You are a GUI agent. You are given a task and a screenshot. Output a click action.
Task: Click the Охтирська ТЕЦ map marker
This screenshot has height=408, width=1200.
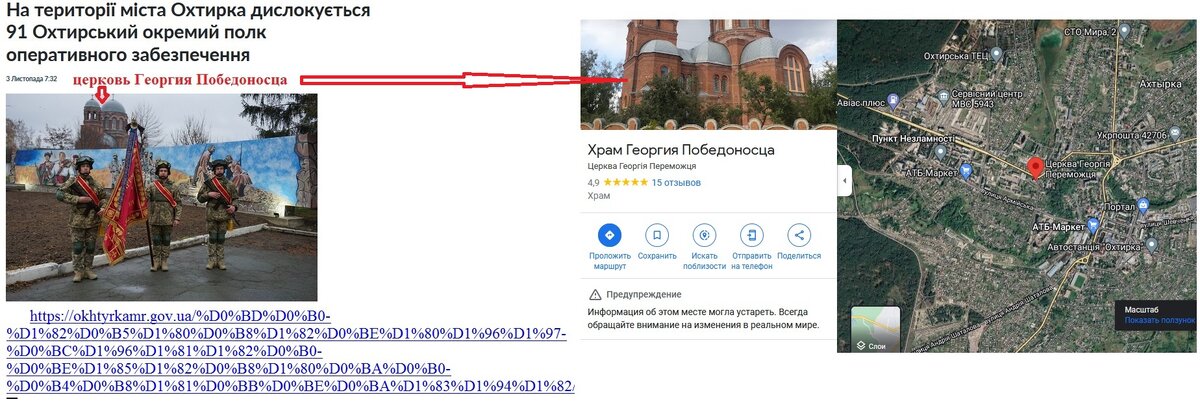[x=998, y=56]
